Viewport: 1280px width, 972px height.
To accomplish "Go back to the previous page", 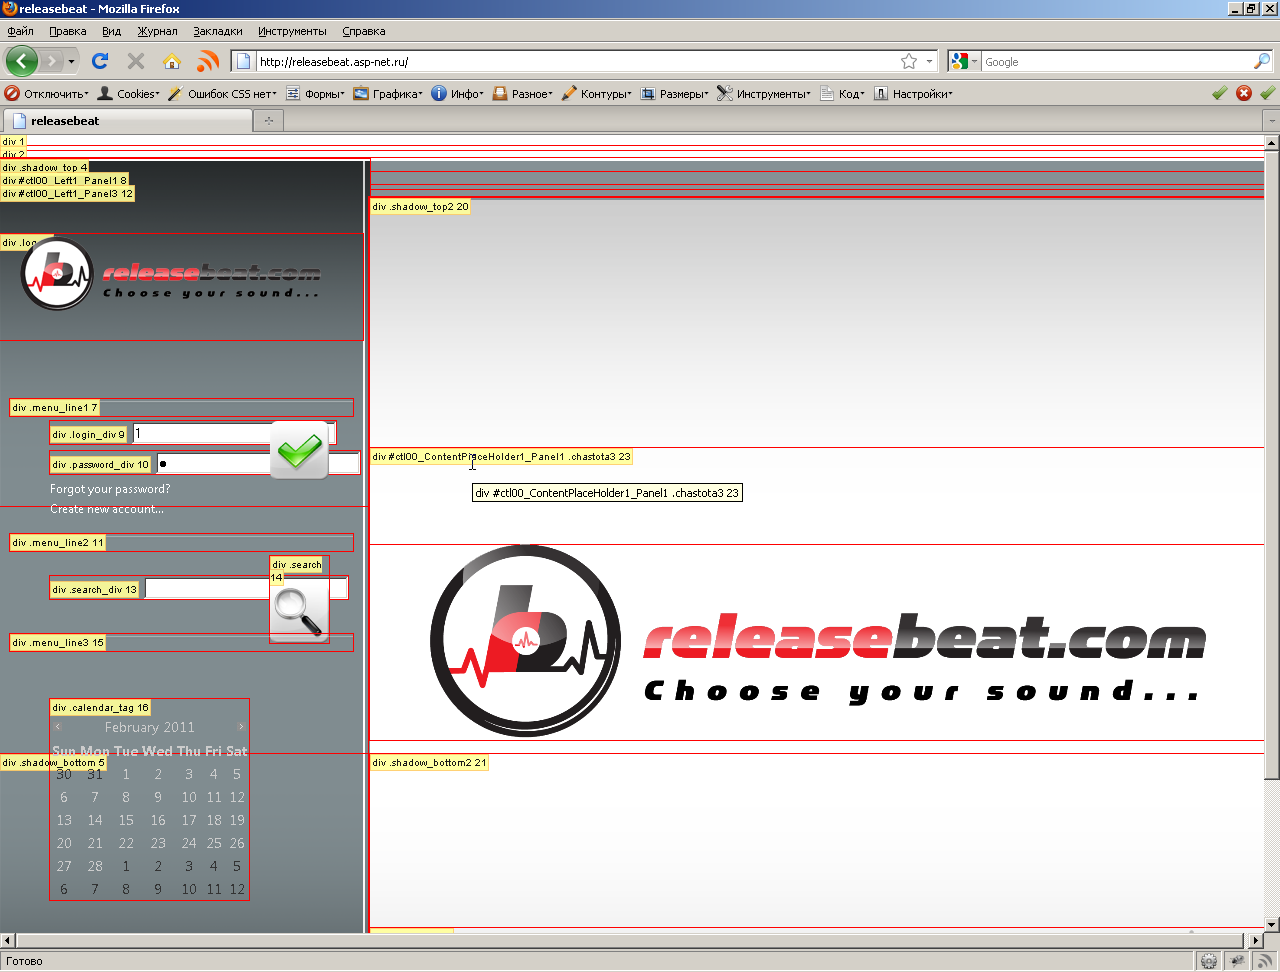I will 22,61.
